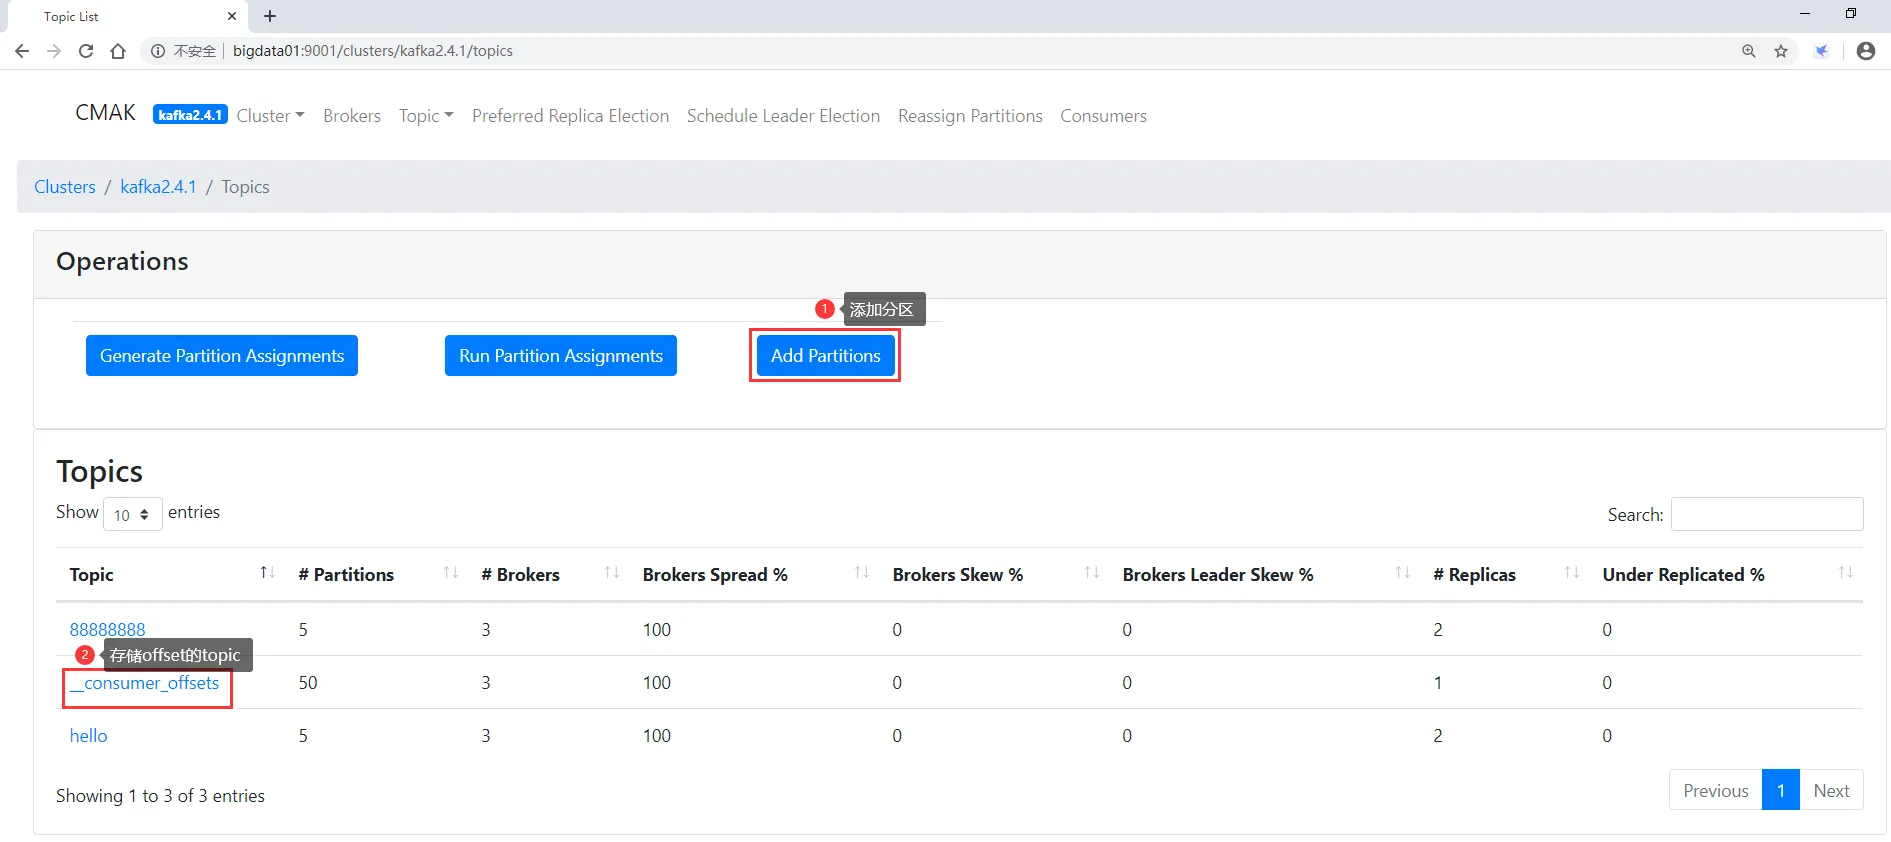Select the Topic List browser tab
The image size is (1891, 842).
(125, 16)
